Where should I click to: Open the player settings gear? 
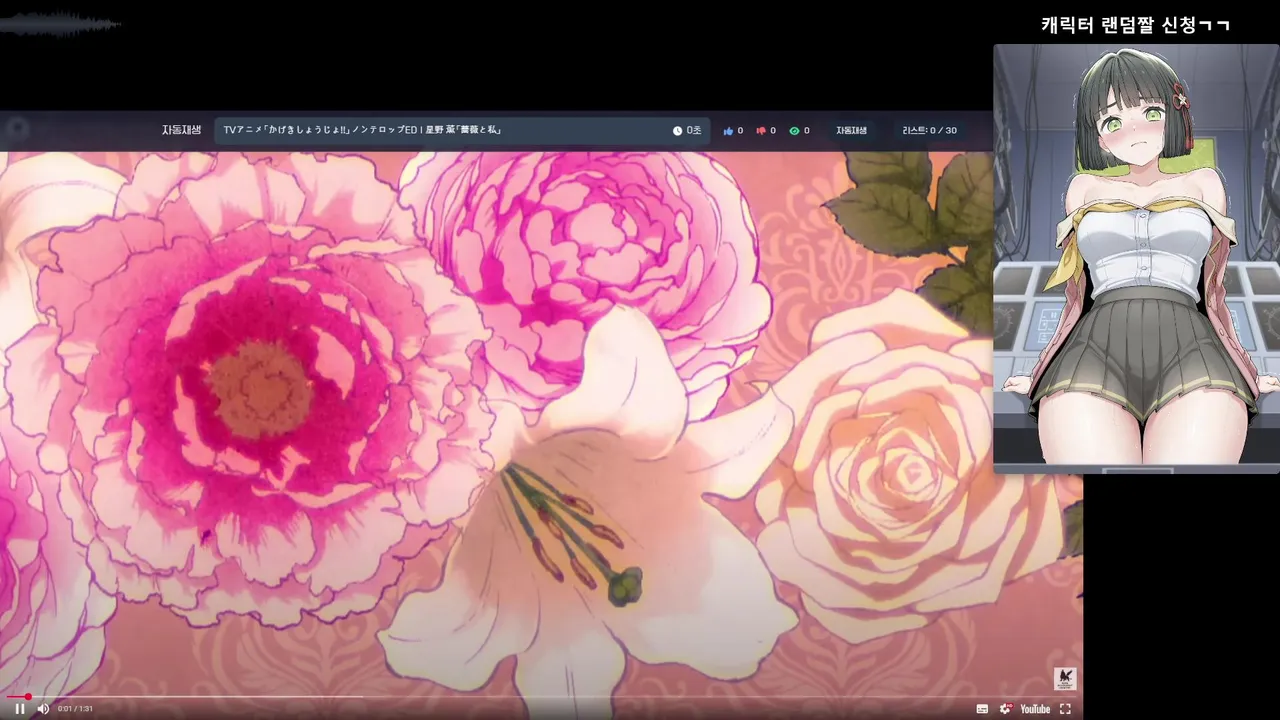coord(1006,709)
